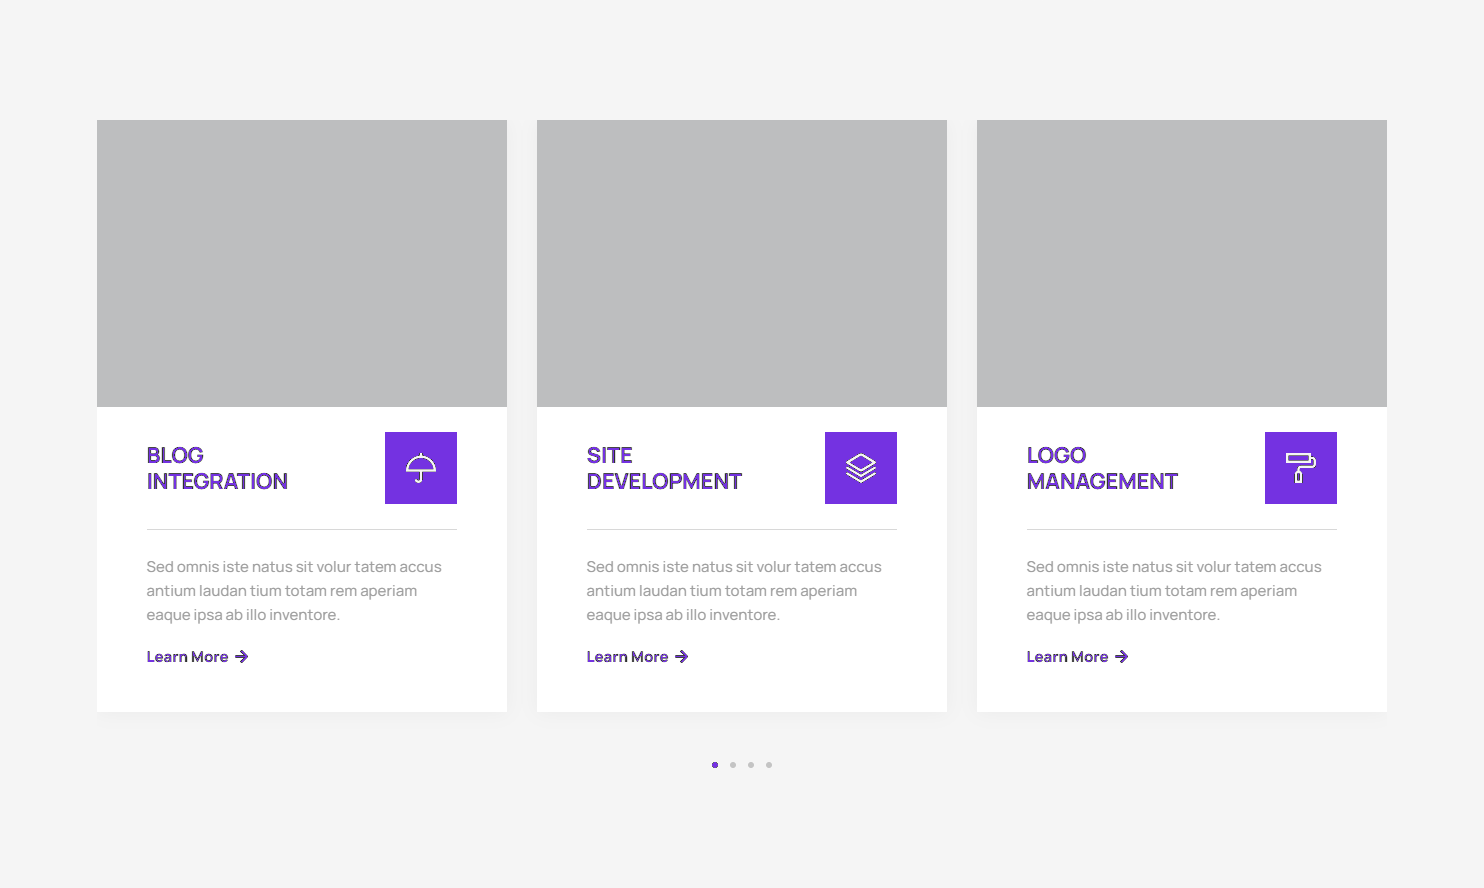Visit Learn More under Logo Management

[1067, 657]
